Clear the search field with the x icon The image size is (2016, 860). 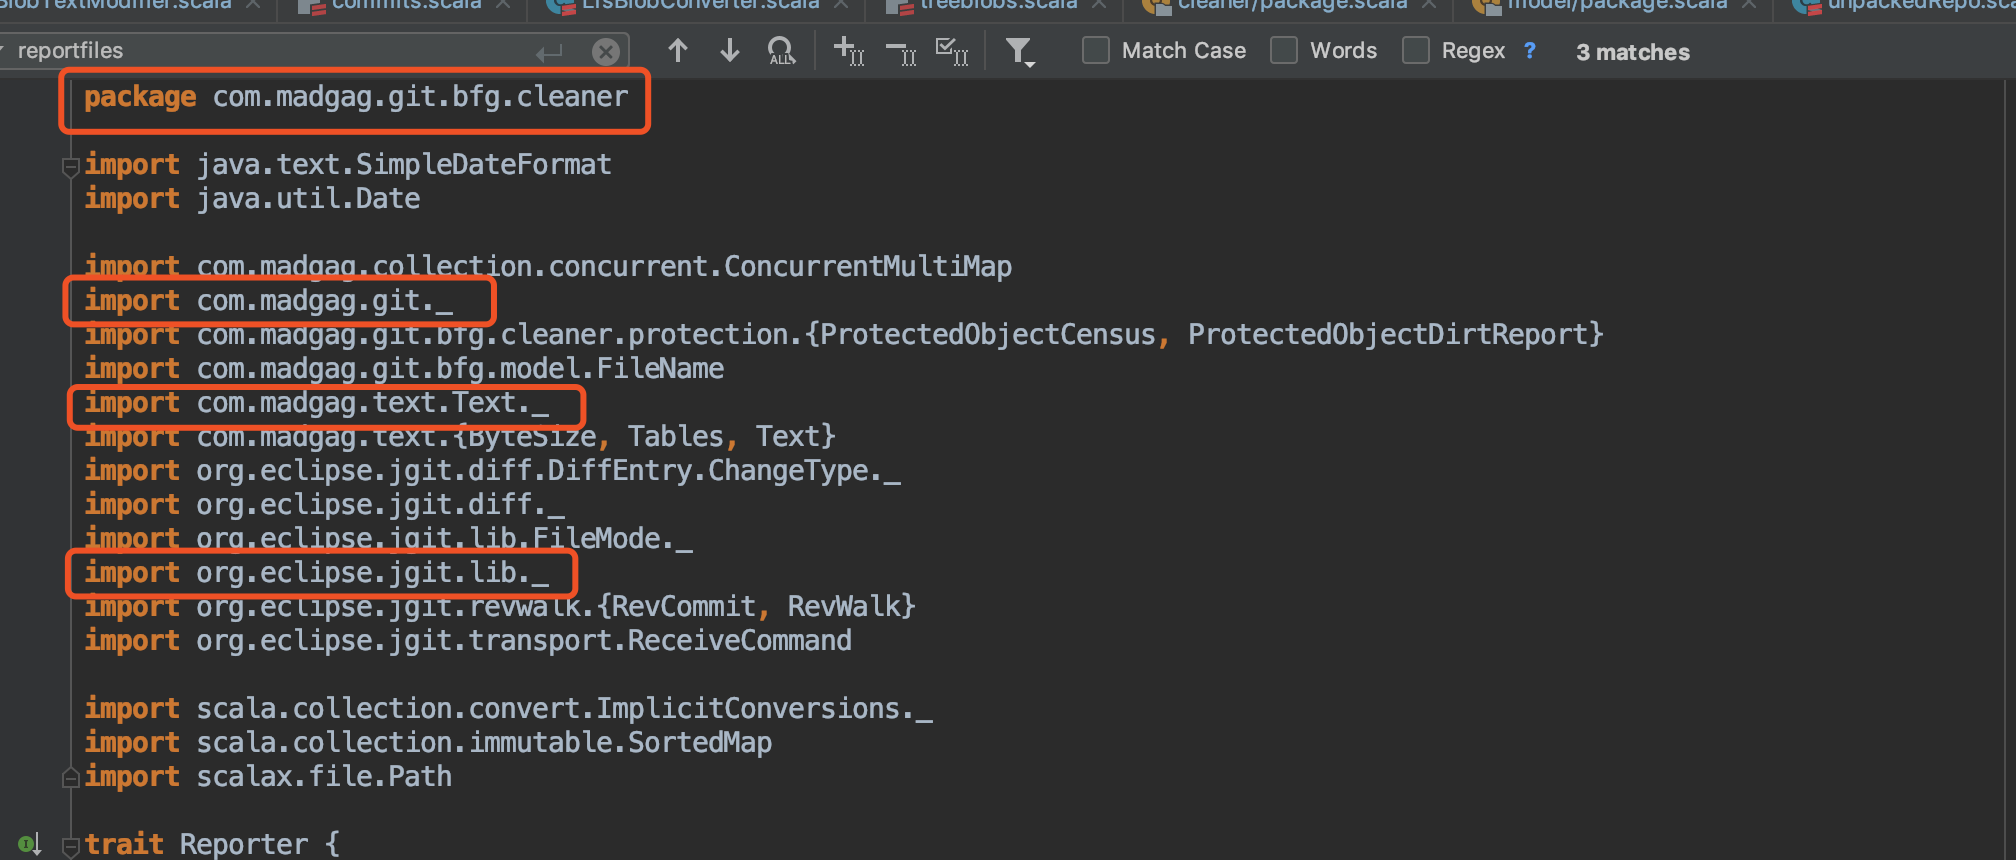pos(606,51)
